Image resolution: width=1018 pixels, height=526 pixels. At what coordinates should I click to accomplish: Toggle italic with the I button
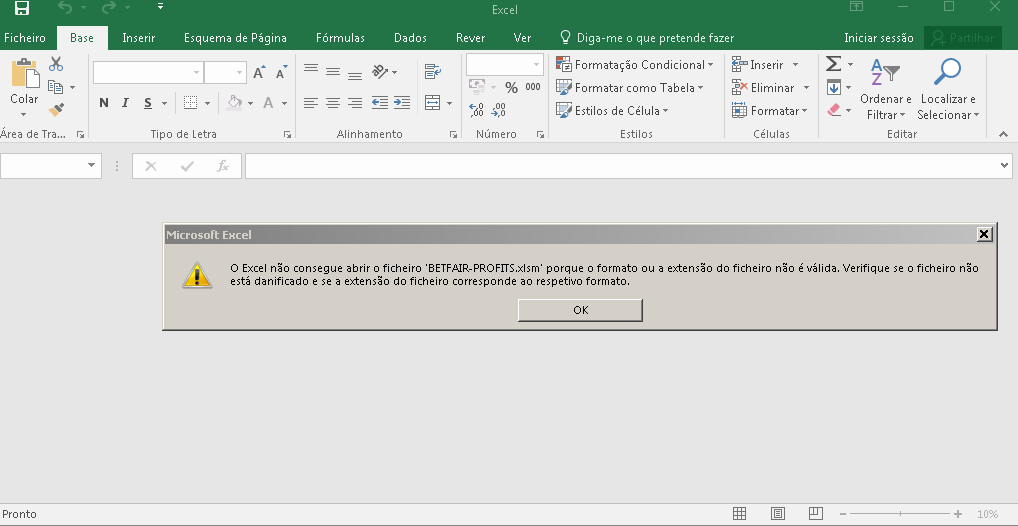click(125, 103)
